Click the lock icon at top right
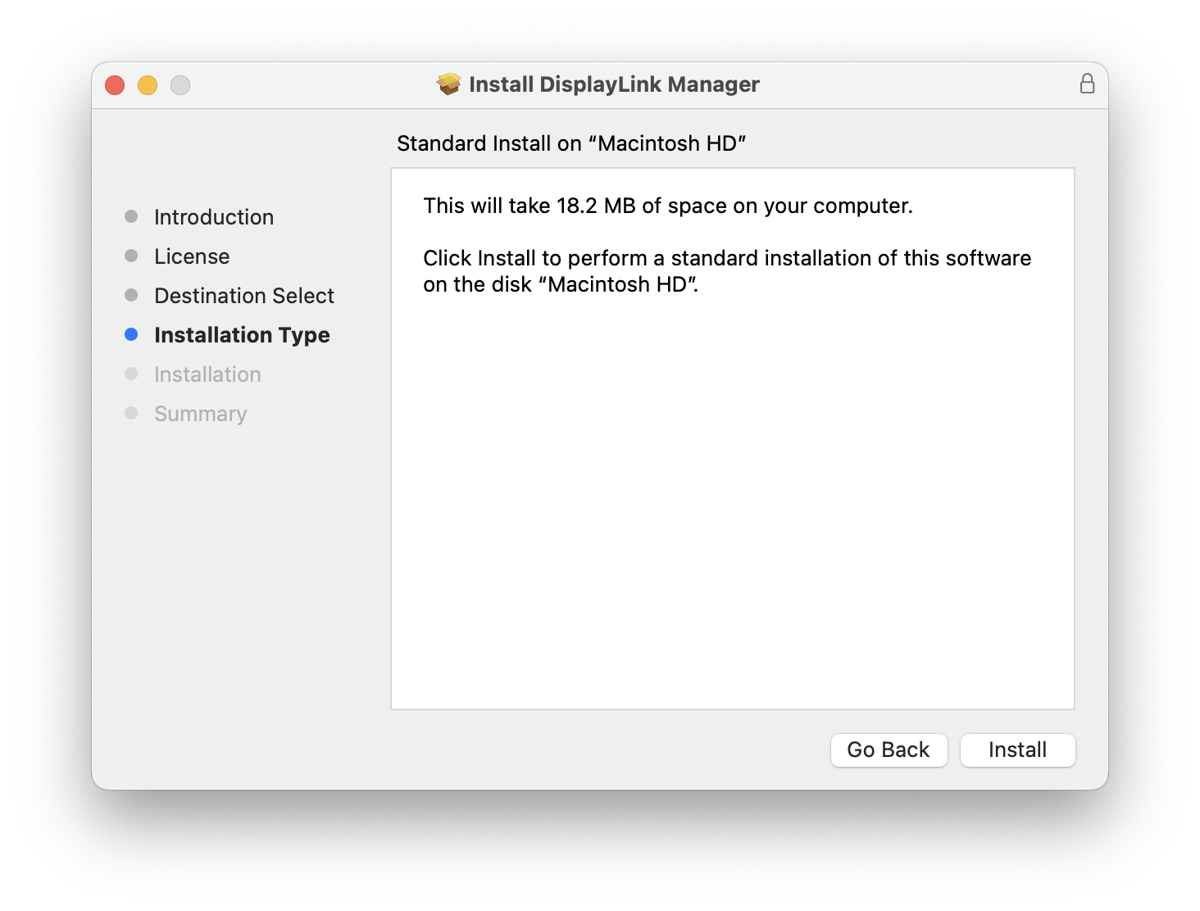This screenshot has width=1200, height=911. [x=1087, y=85]
